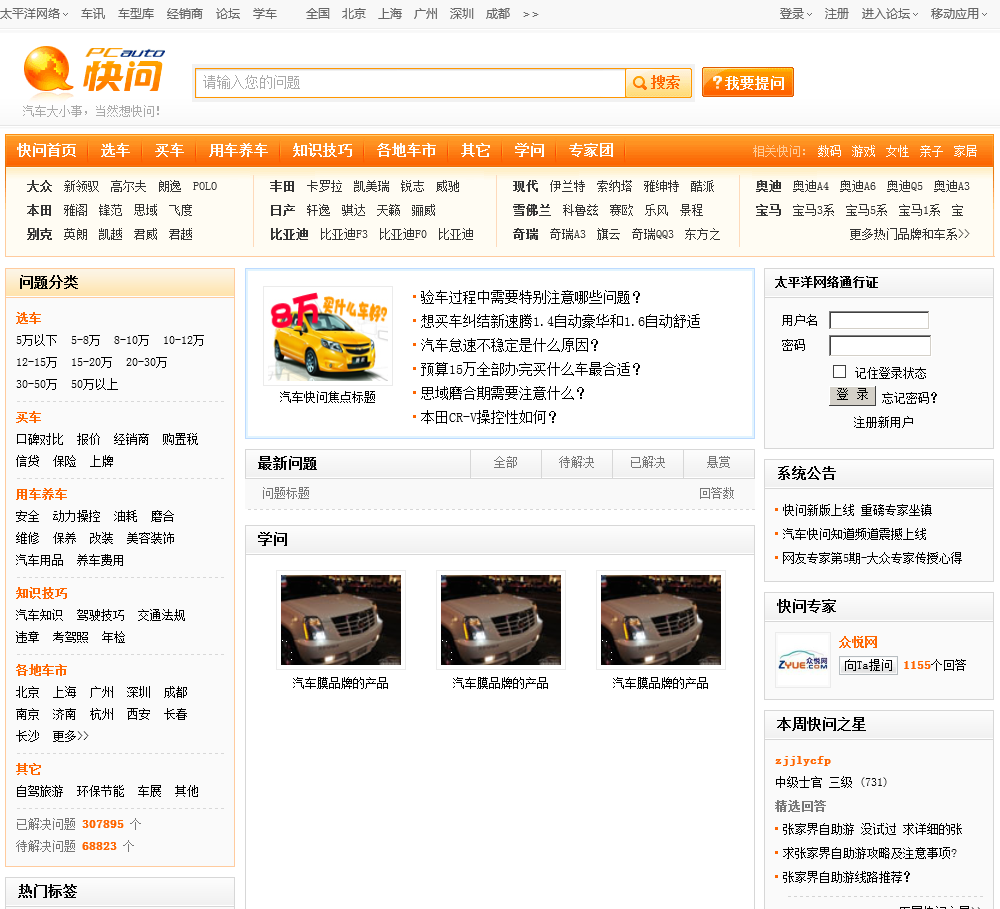
Task: Open 用车养车 nav menu item
Action: point(238,151)
